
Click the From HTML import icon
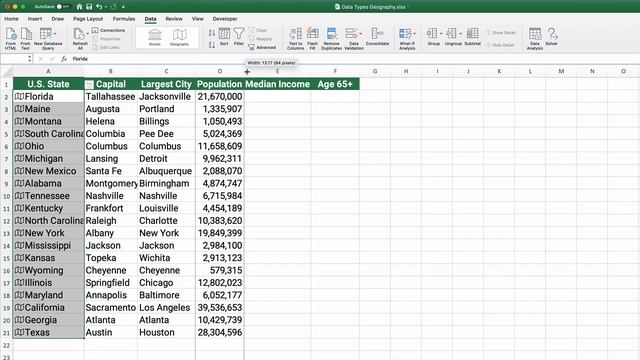point(11,38)
